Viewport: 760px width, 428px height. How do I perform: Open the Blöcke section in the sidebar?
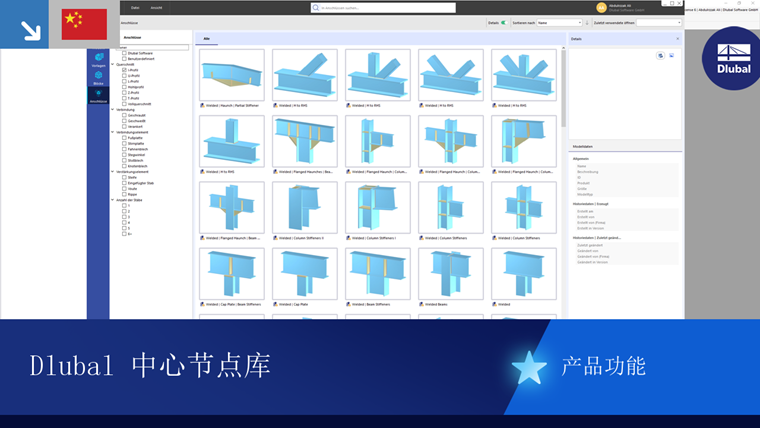pyautogui.click(x=98, y=78)
